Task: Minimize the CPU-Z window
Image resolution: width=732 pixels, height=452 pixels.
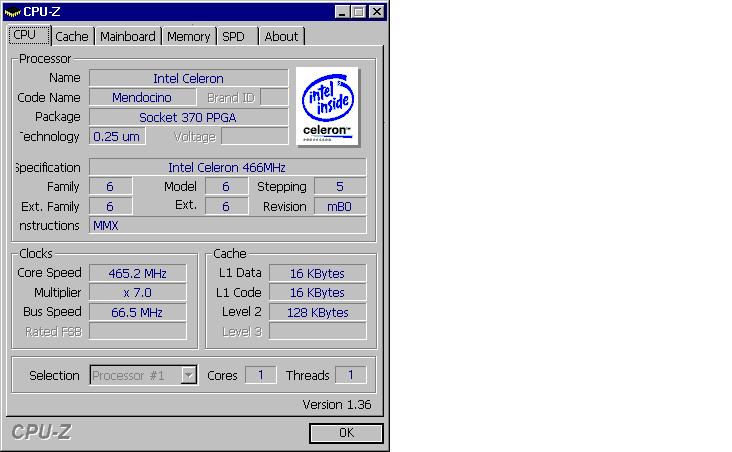Action: [x=342, y=12]
